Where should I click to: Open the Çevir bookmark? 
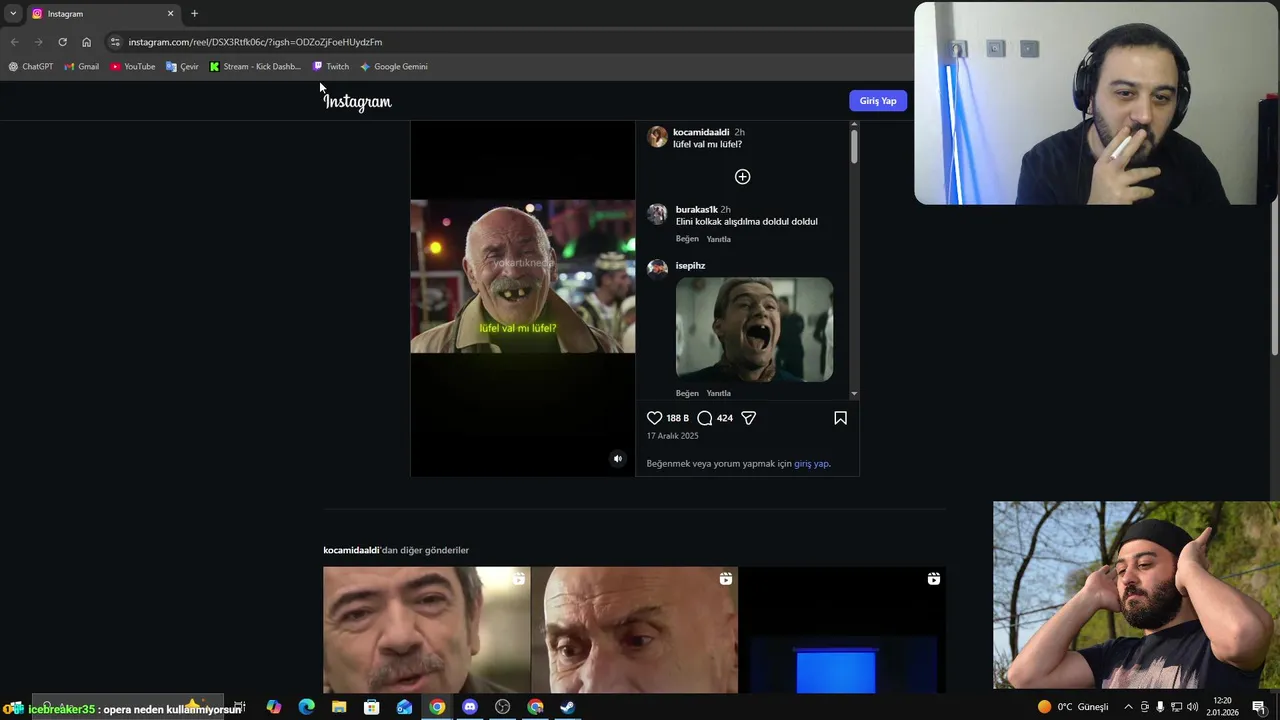[183, 67]
